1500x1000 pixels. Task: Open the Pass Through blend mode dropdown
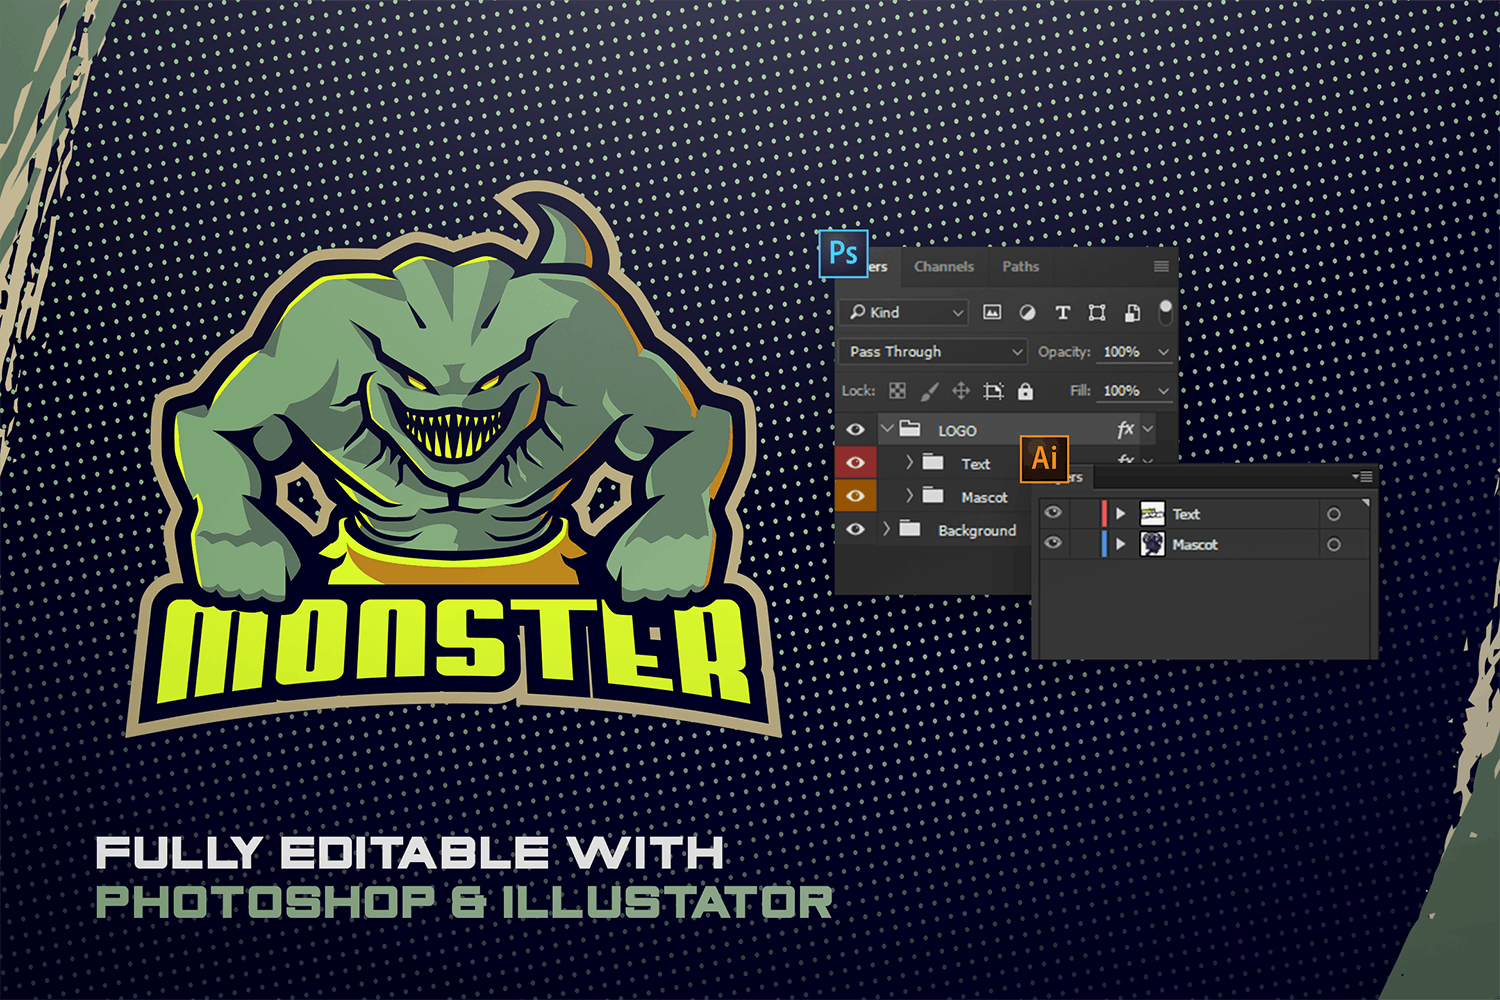click(935, 352)
